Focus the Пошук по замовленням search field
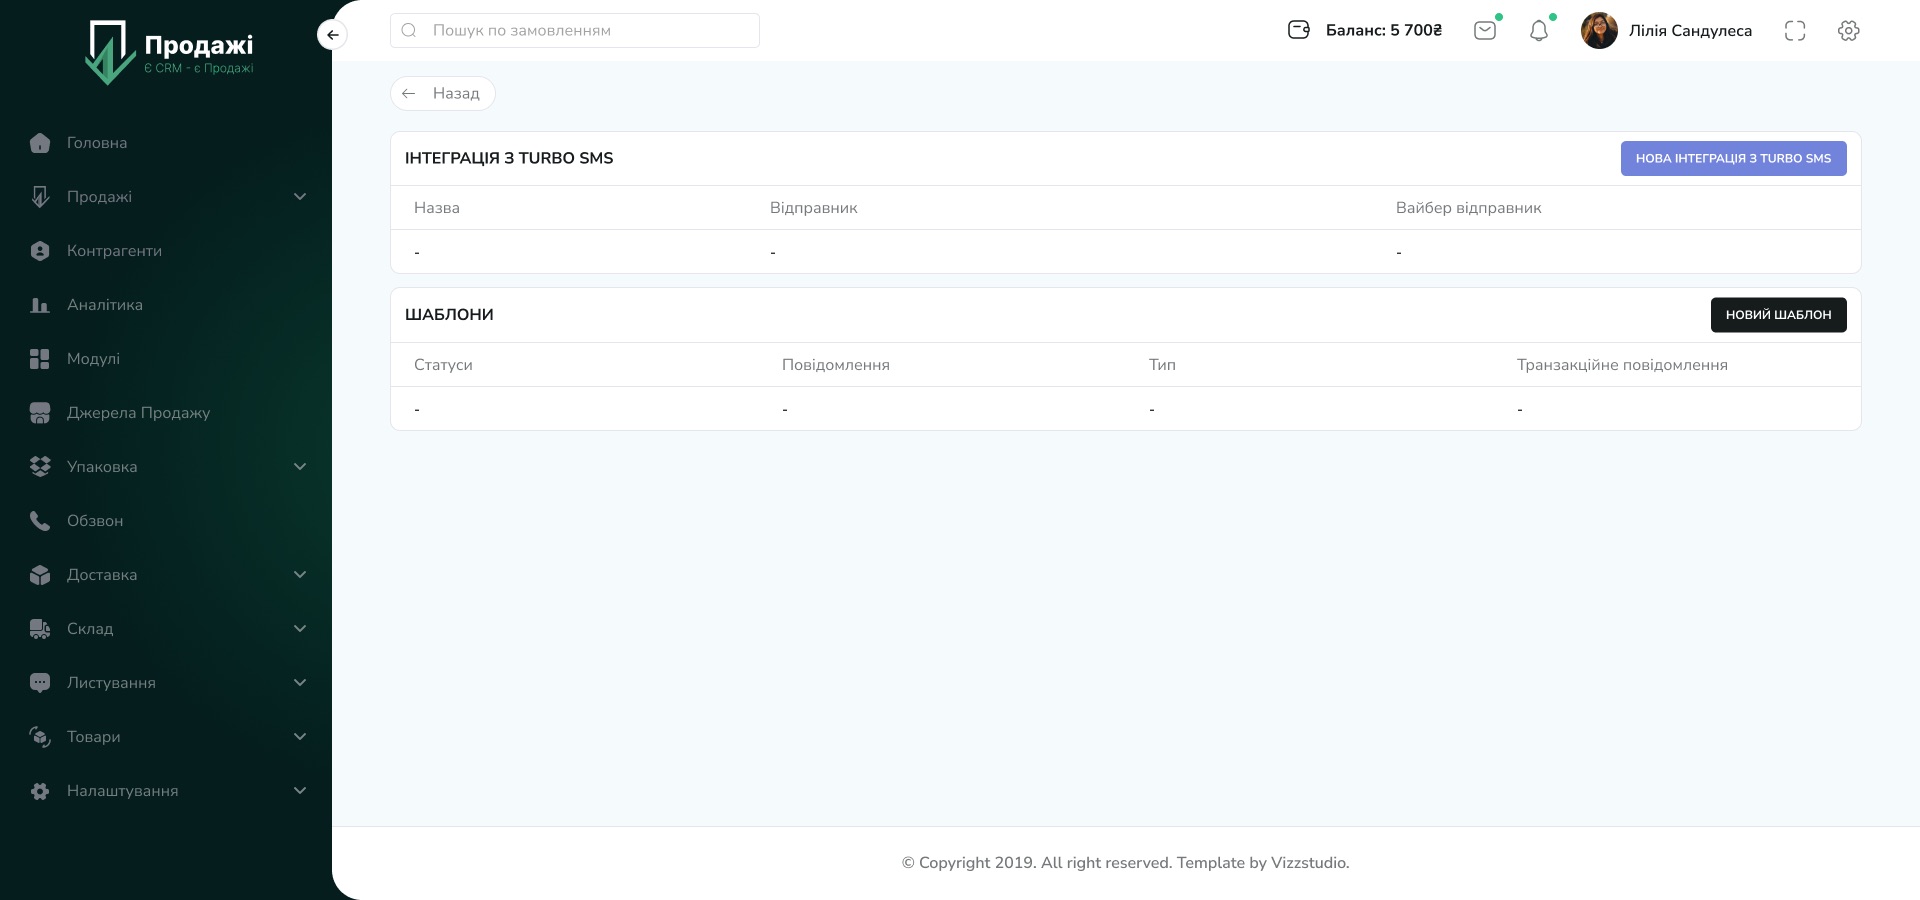This screenshot has width=1920, height=900. pyautogui.click(x=575, y=30)
